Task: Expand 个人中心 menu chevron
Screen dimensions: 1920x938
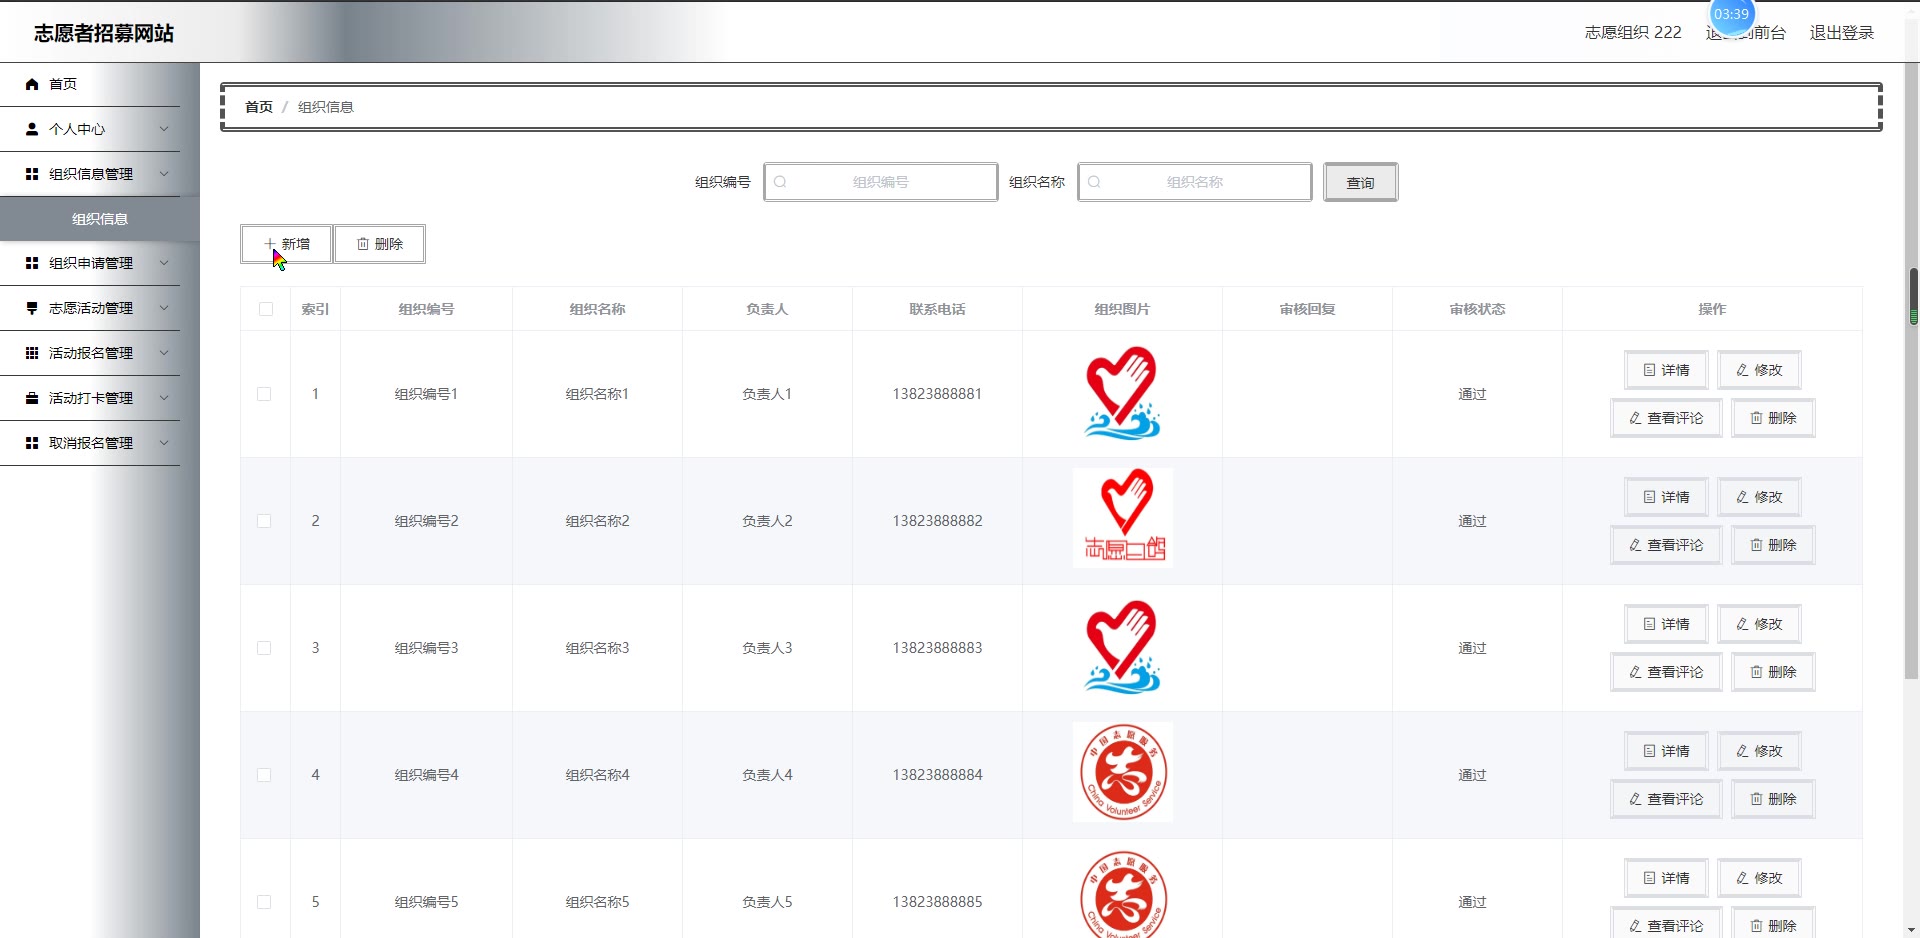Action: [164, 129]
